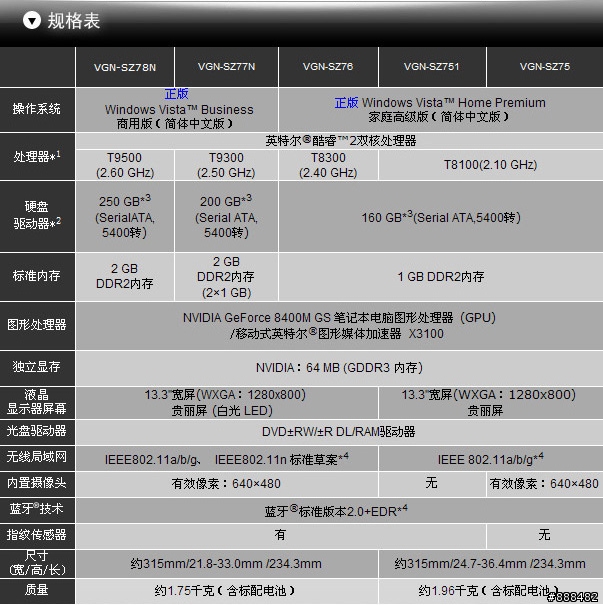Screen dimensions: 603x605
Task: Click the IEEE 802.11a/b/g wireless cell
Action: click(x=491, y=458)
